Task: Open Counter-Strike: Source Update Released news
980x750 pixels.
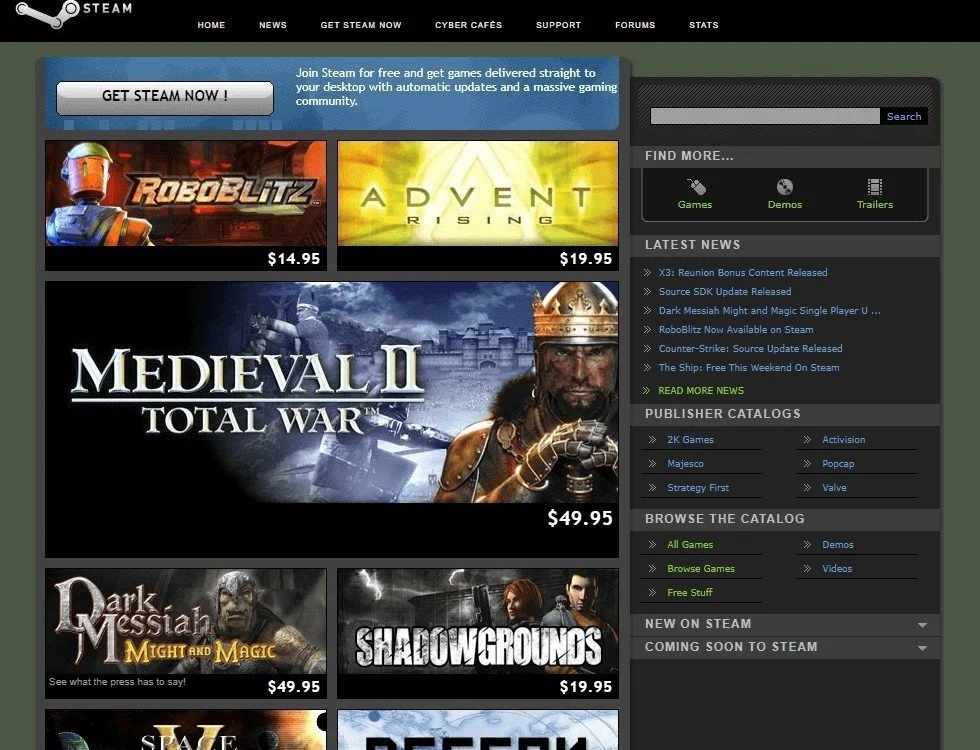Action: pyautogui.click(x=750, y=349)
